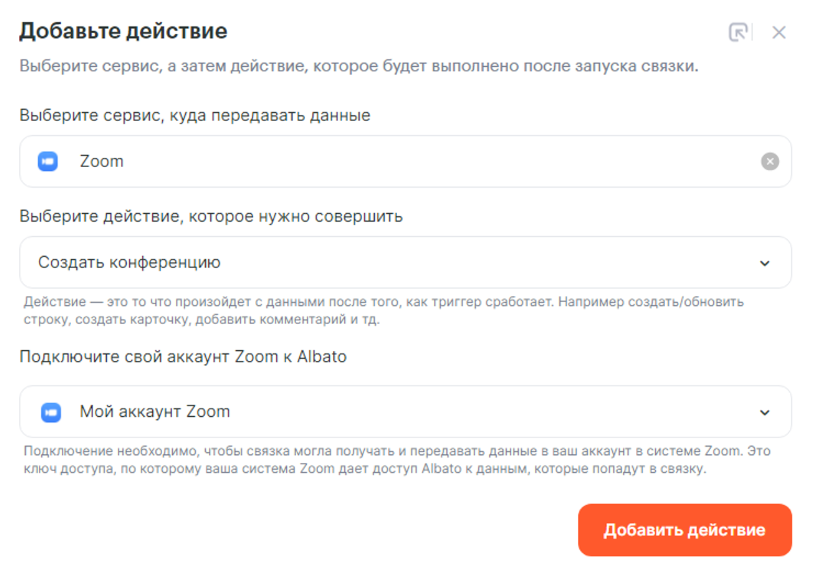The height and width of the screenshot is (575, 830).
Task: Click the pop-out dialog icon in header
Action: [738, 32]
